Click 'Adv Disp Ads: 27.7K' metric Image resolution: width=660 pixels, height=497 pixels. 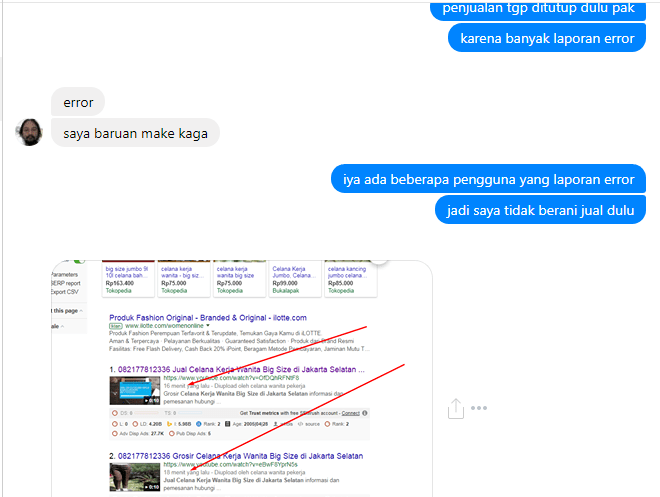138,433
